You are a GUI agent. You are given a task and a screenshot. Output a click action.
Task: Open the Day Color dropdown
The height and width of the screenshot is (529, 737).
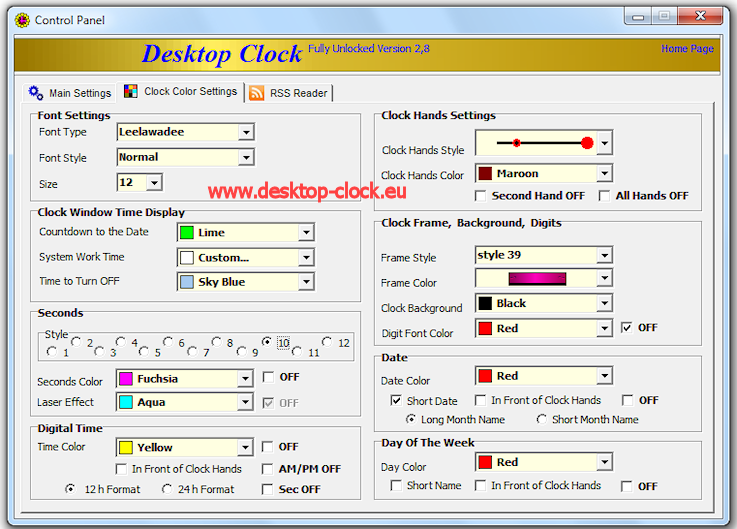coord(604,462)
